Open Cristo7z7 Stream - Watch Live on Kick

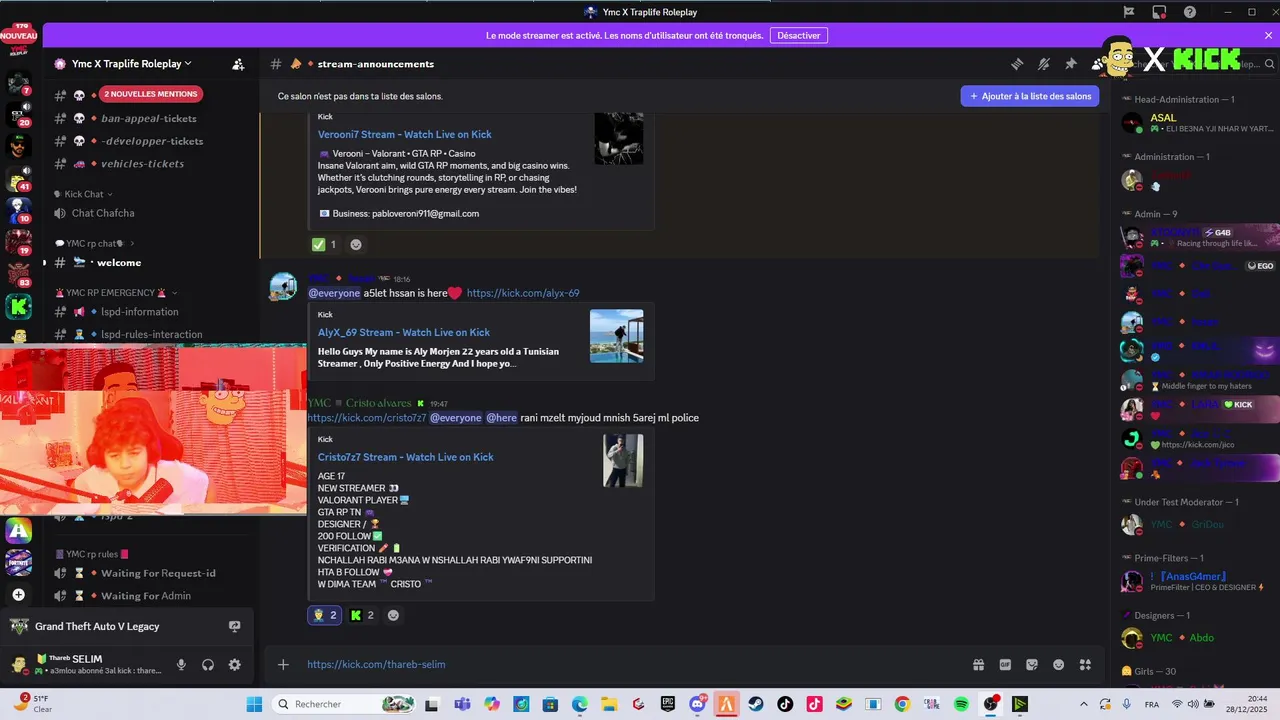coord(405,457)
